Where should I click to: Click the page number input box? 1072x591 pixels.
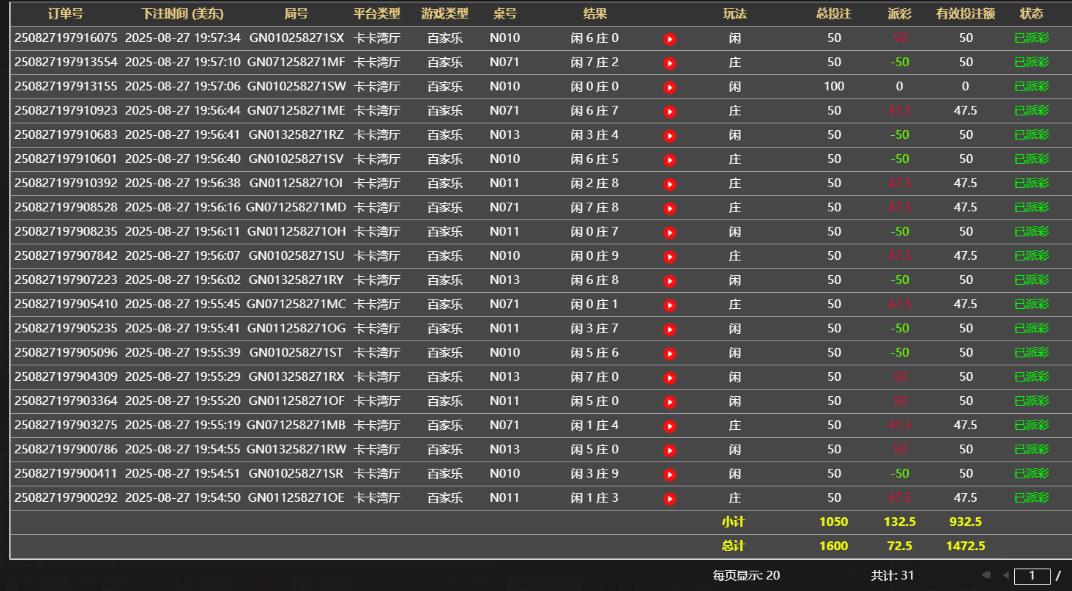(x=1031, y=576)
